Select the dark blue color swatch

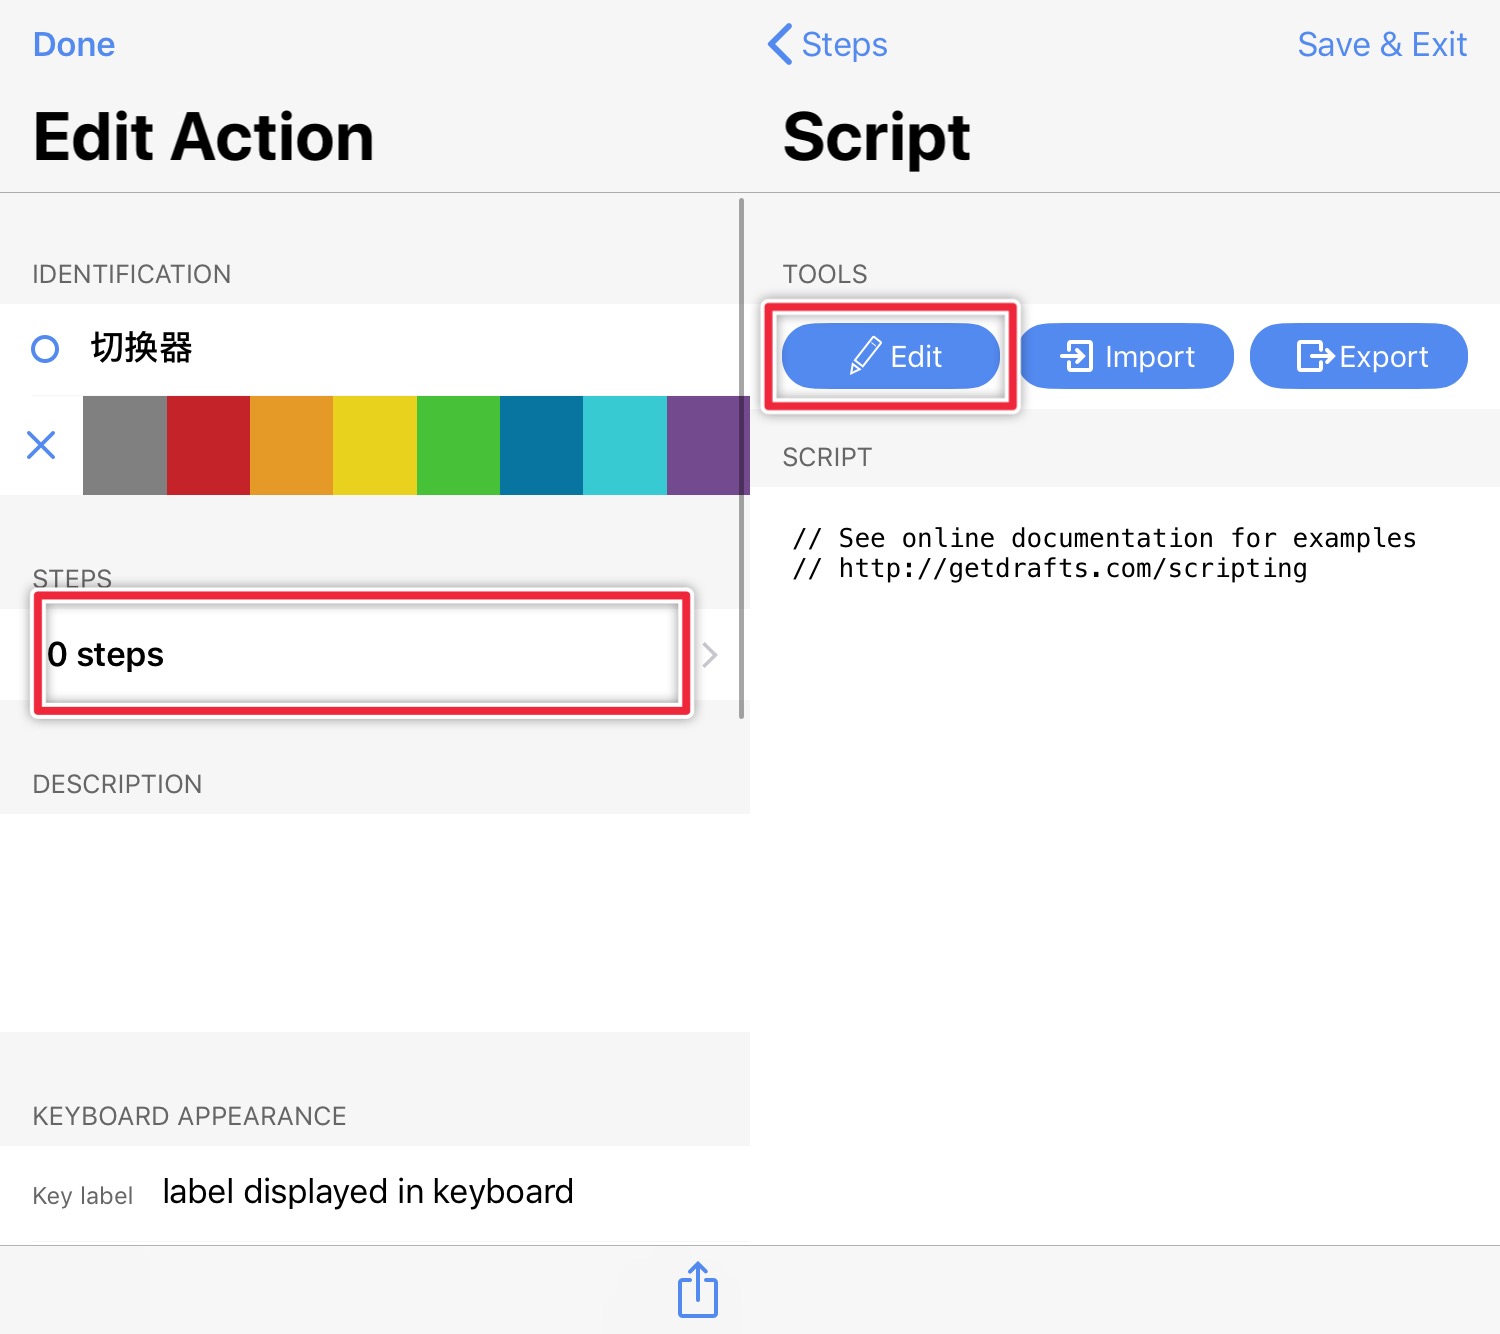pos(541,445)
